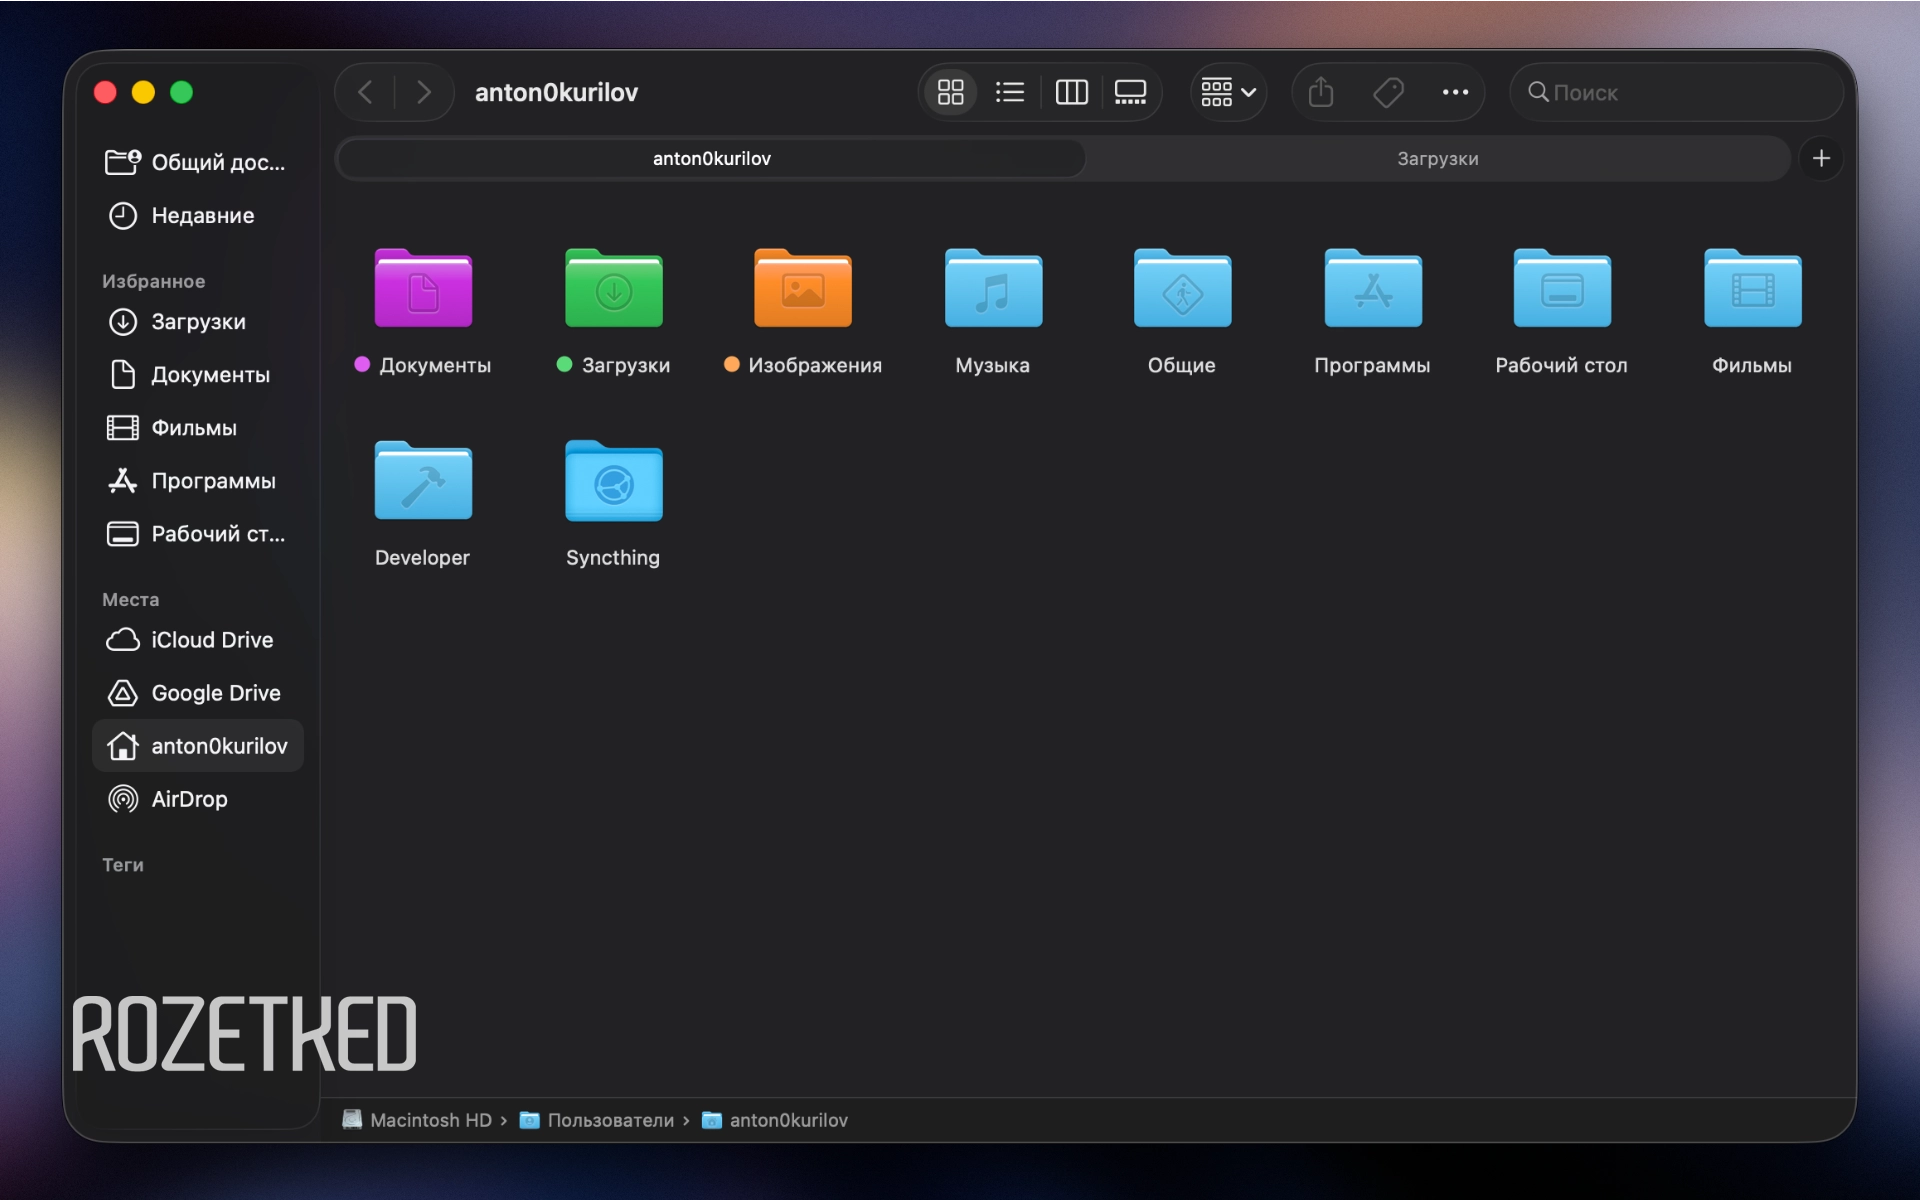1920x1200 pixels.
Task: Open the more actions ellipsis menu
Action: 1455,93
